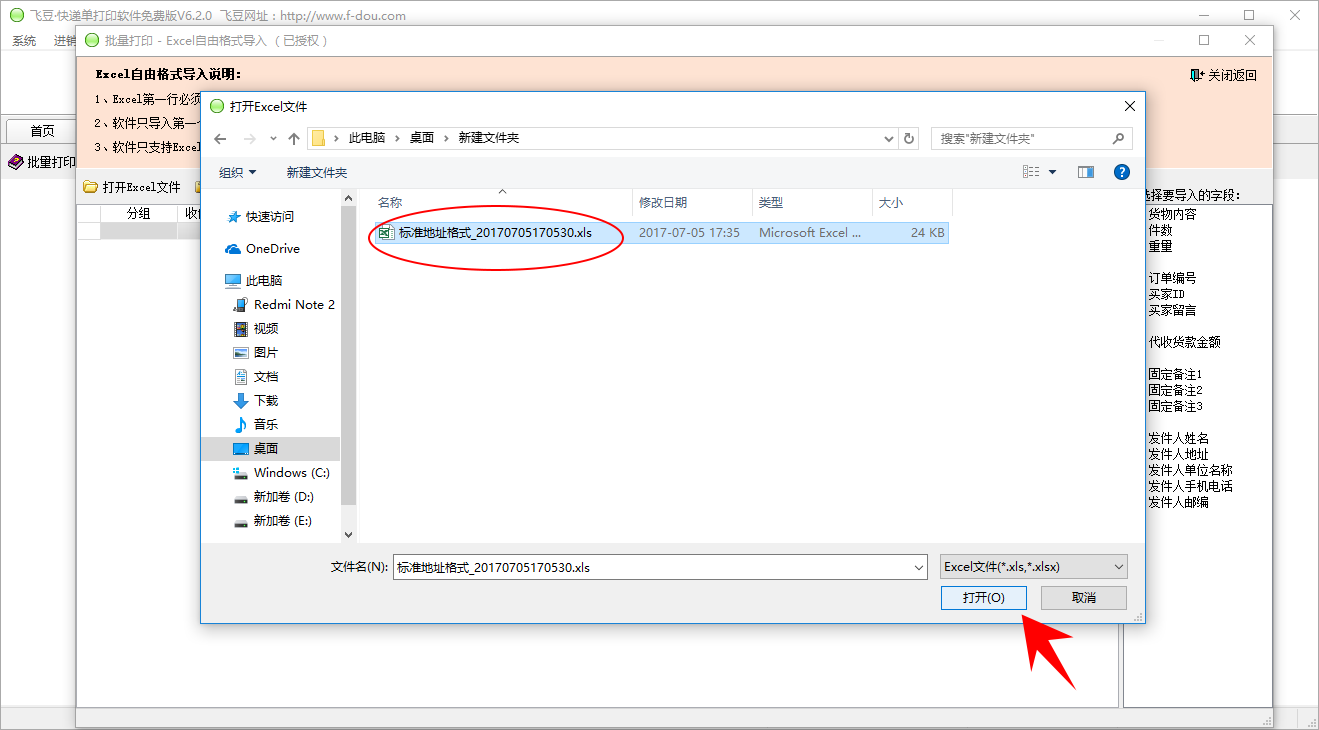Close the 打开Excel文件 dialog

[1130, 106]
